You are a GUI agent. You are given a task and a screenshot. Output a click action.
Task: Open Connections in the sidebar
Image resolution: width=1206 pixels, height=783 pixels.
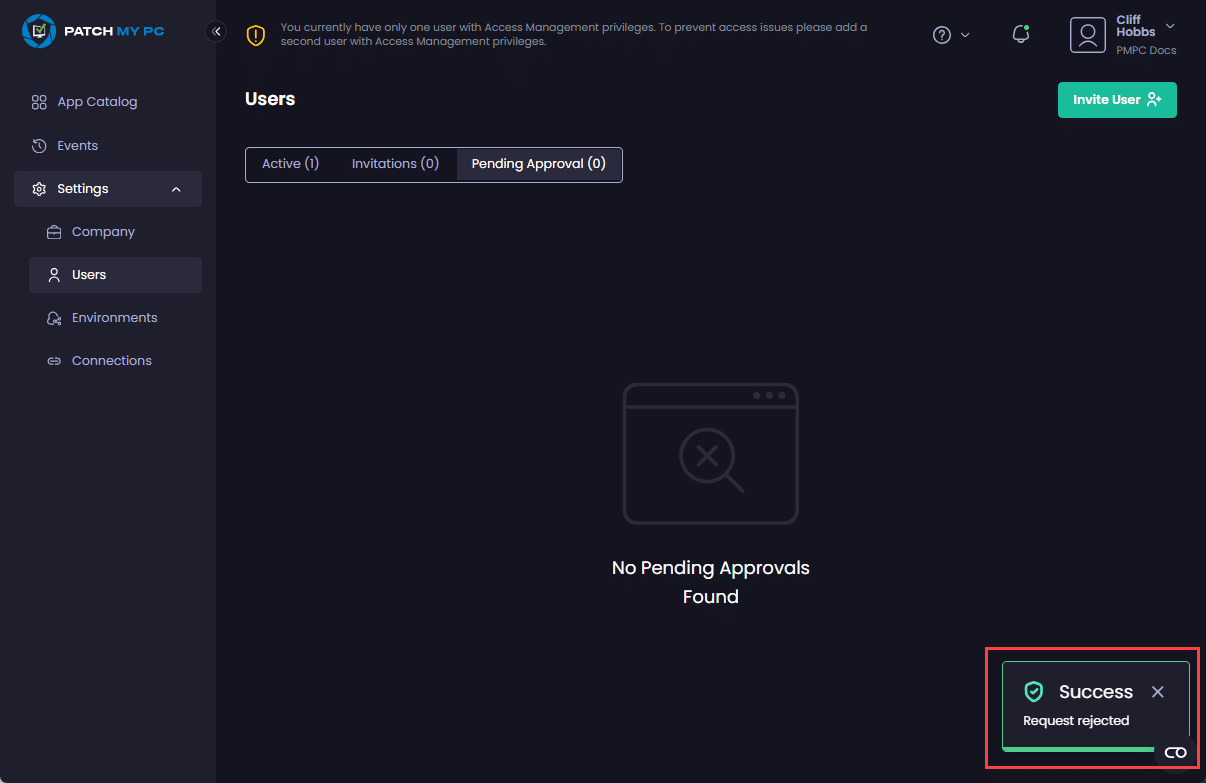(111, 361)
